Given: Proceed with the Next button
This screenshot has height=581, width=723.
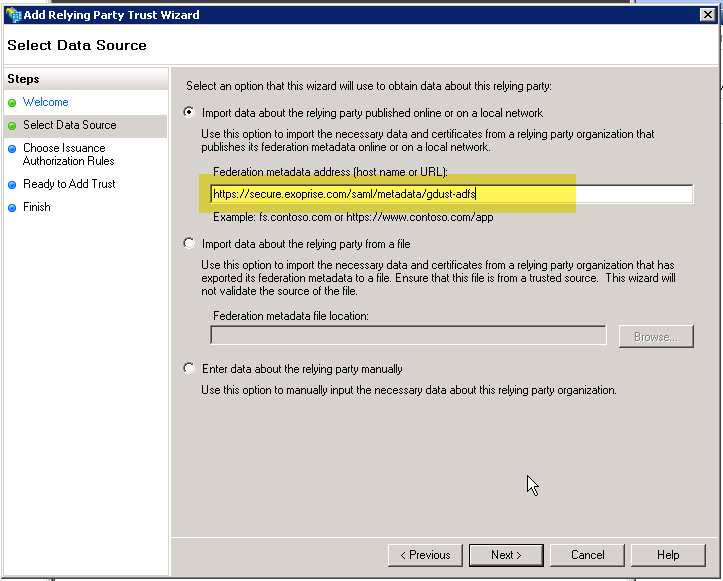Looking at the screenshot, I should click(x=506, y=555).
